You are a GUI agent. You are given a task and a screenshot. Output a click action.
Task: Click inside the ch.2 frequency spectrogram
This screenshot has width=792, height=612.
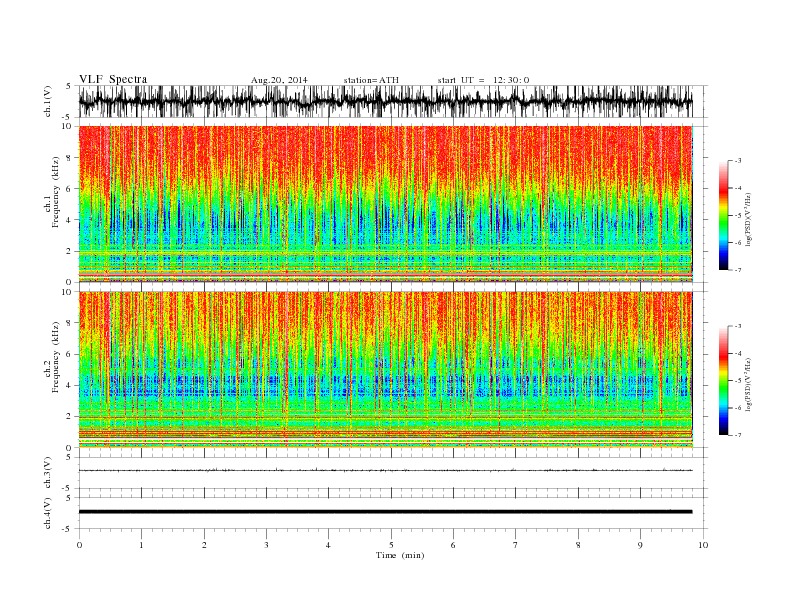pos(385,370)
